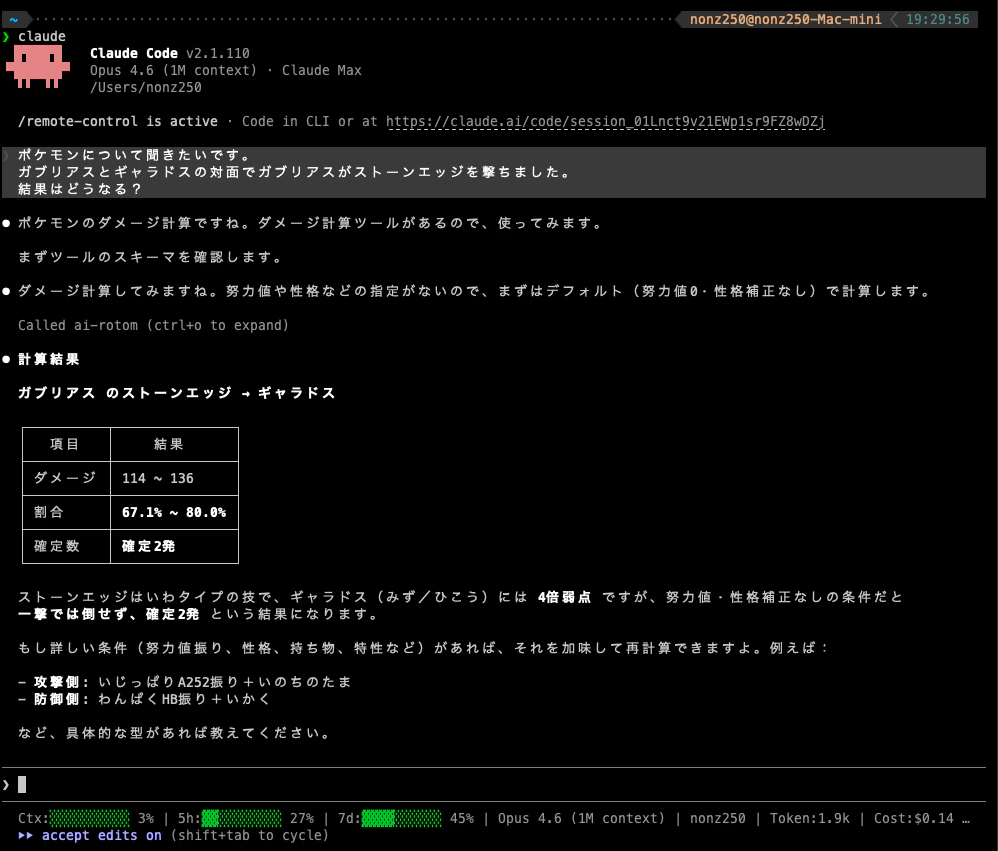Click the 'Token:1.9k' status entry
This screenshot has height=851, width=998.
point(810,818)
